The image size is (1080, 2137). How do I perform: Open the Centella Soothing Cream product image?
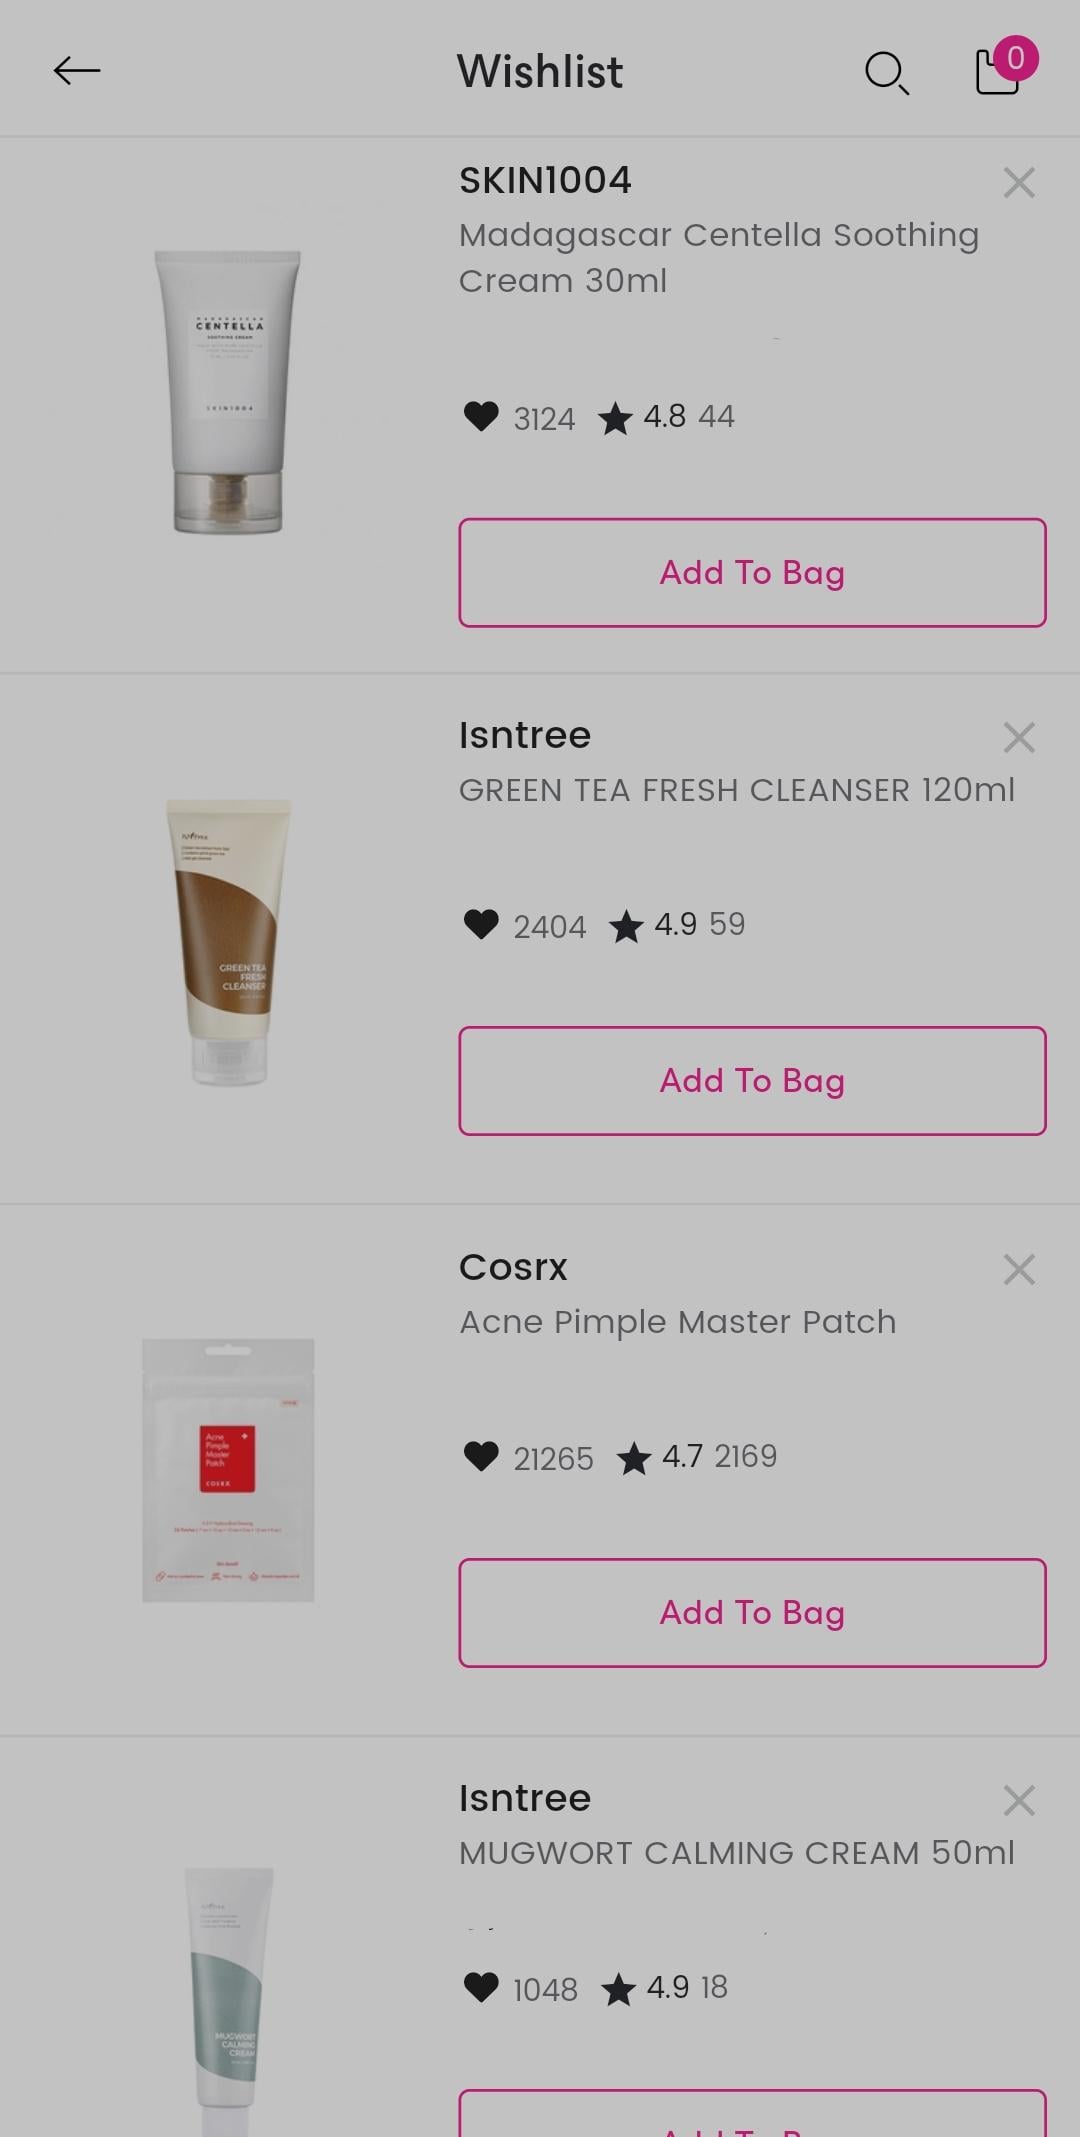click(x=228, y=392)
